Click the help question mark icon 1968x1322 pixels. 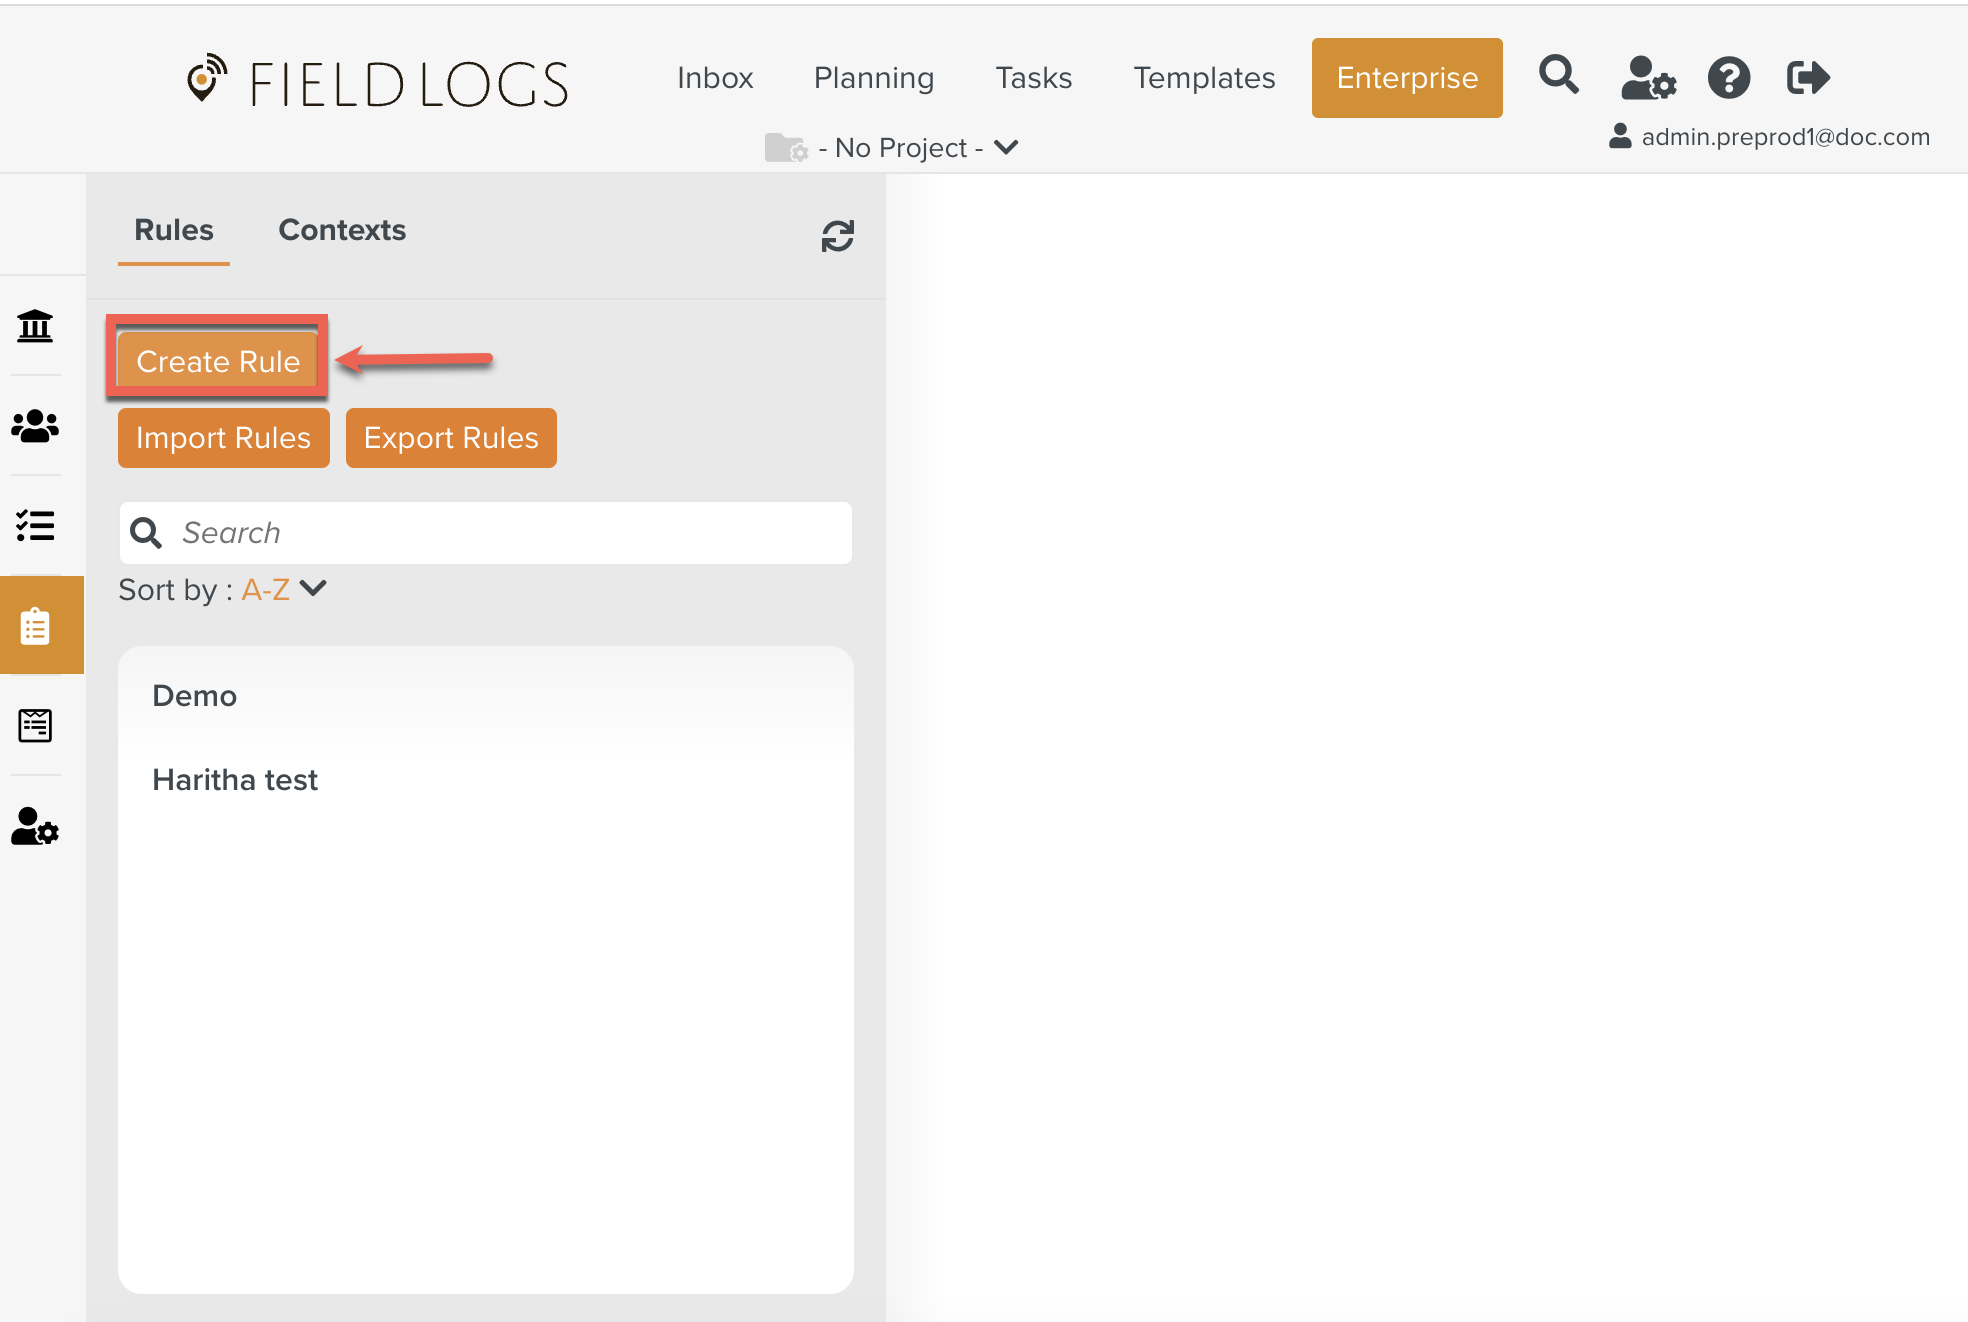(1728, 78)
